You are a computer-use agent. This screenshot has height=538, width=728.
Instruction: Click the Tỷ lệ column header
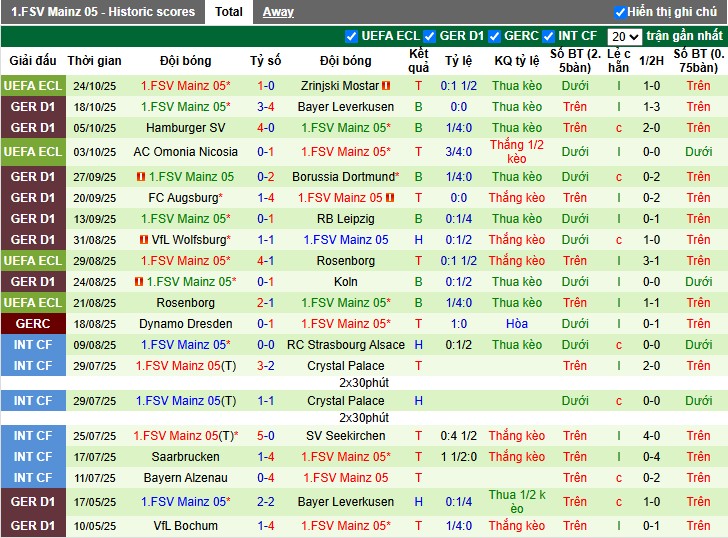458,61
